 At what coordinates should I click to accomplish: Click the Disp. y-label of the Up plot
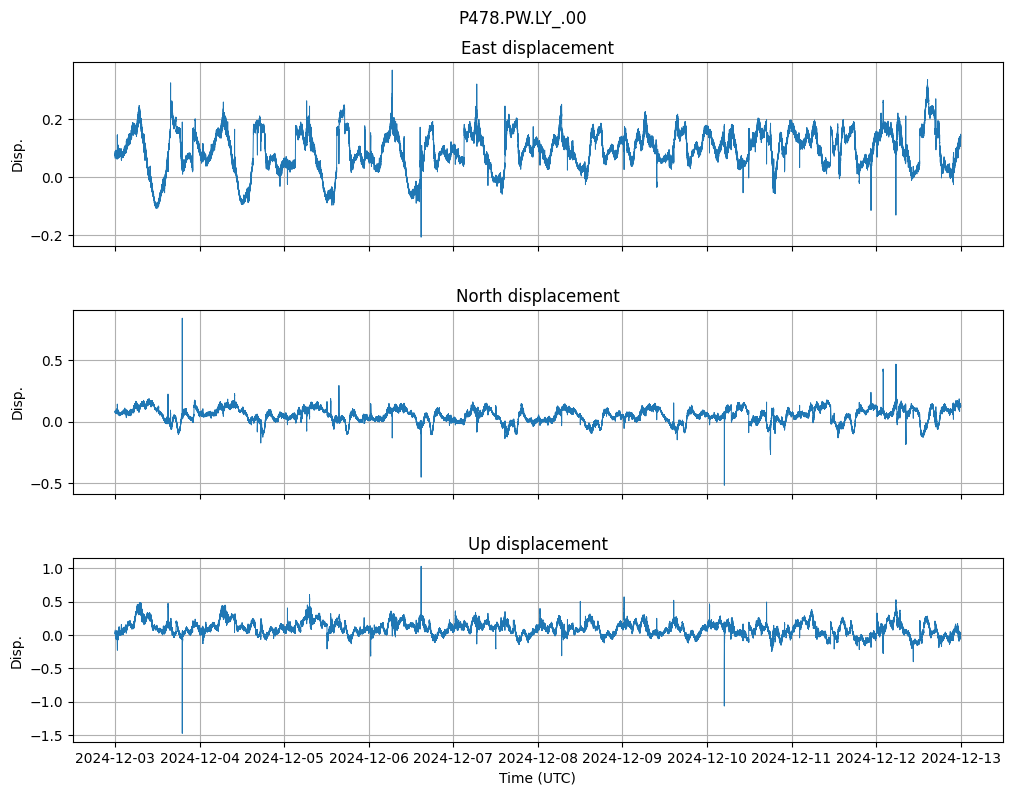click(18, 650)
